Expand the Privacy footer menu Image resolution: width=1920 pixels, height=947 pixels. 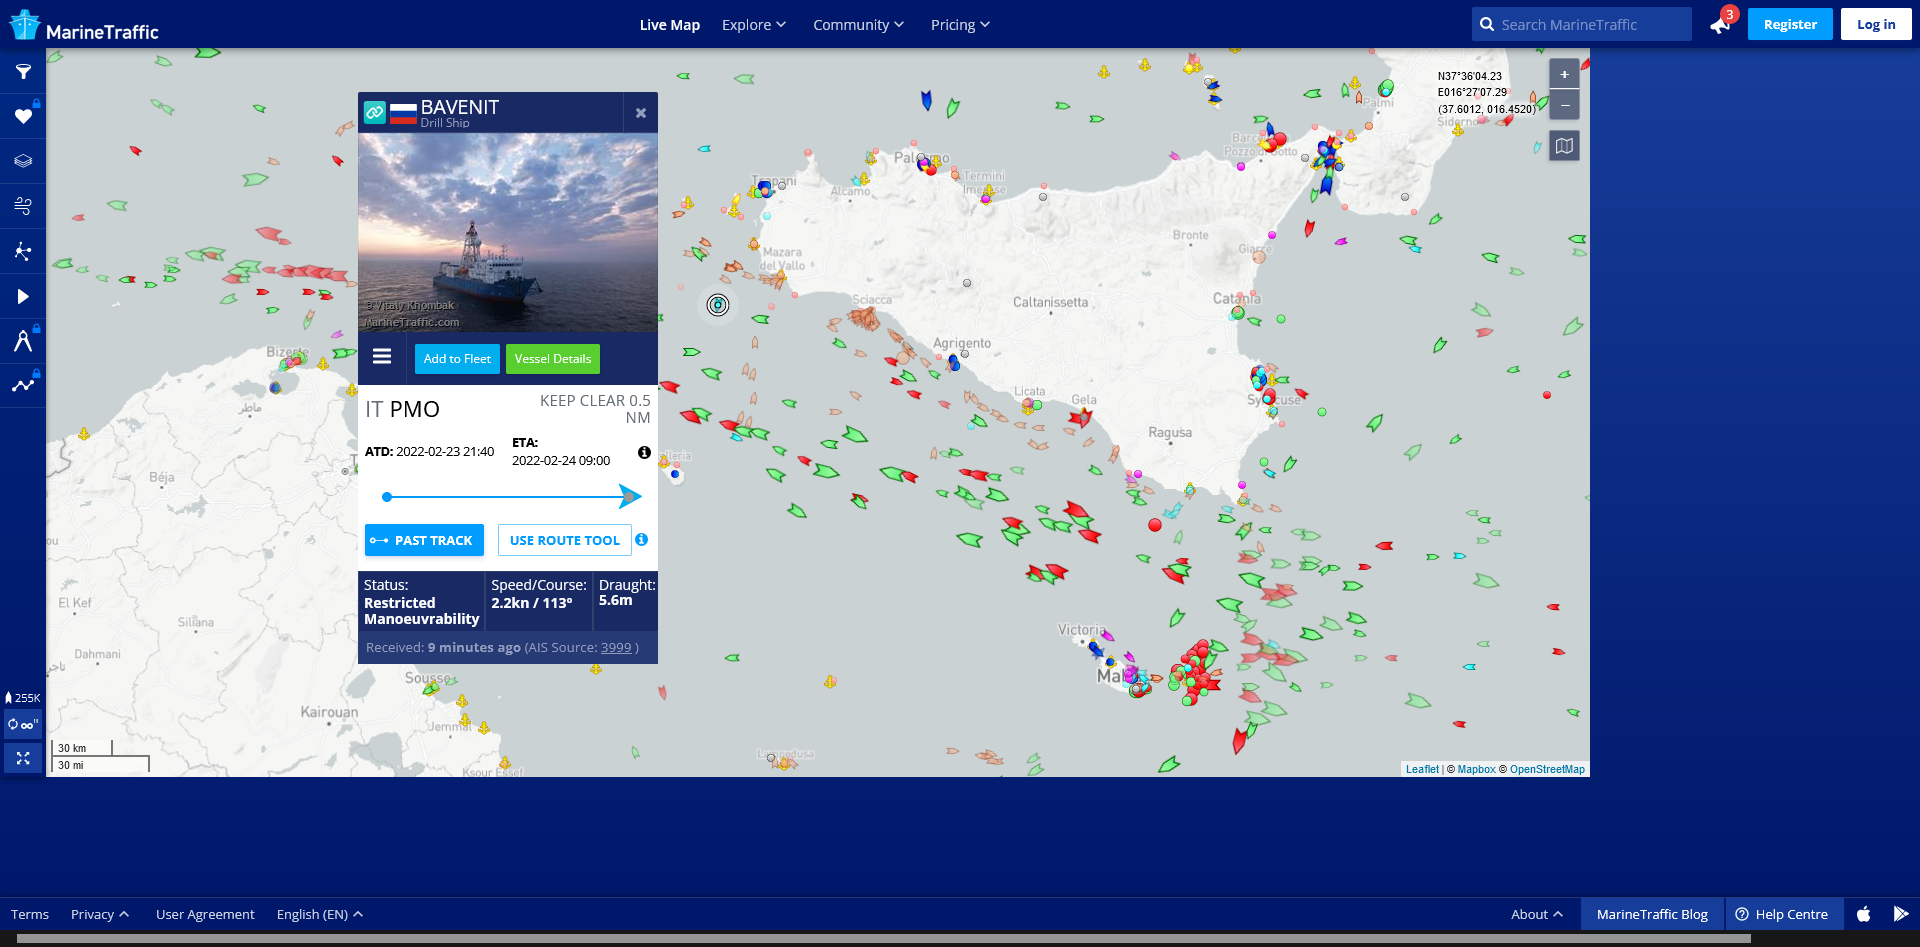100,914
